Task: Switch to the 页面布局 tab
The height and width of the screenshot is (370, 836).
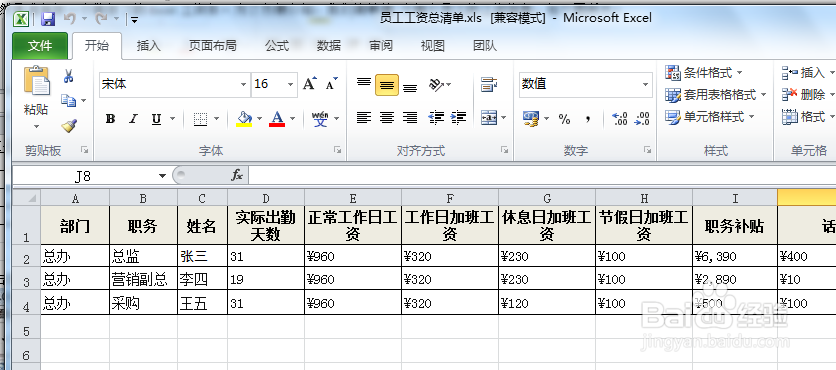Action: coord(212,46)
